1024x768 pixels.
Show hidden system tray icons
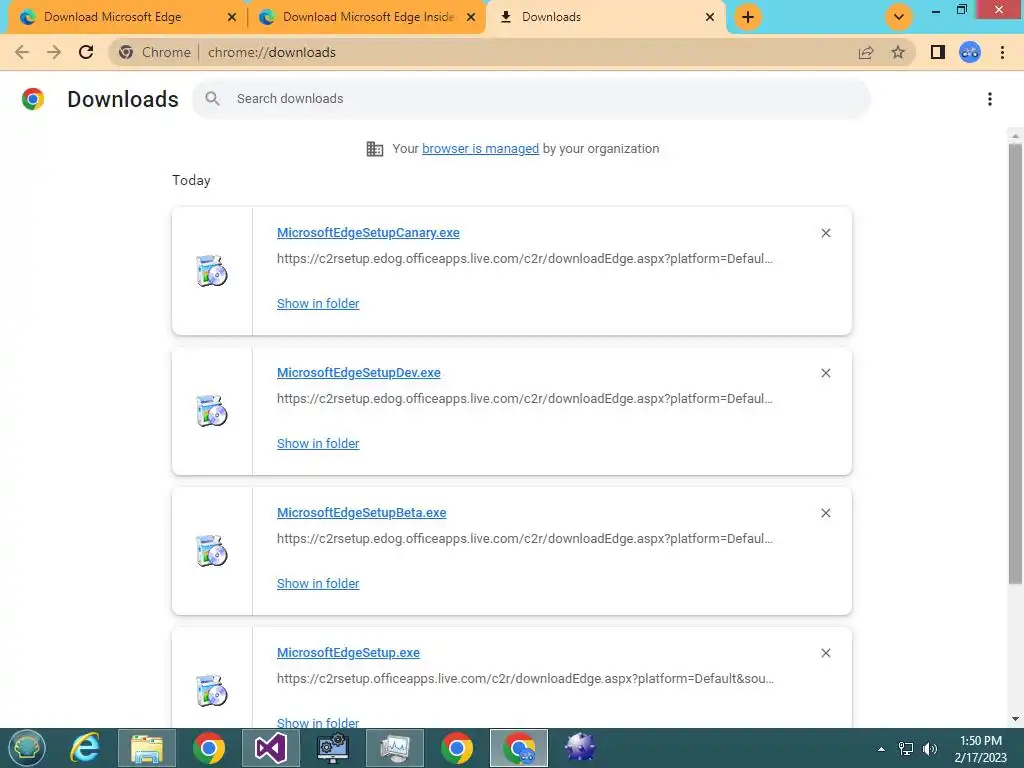click(x=881, y=749)
